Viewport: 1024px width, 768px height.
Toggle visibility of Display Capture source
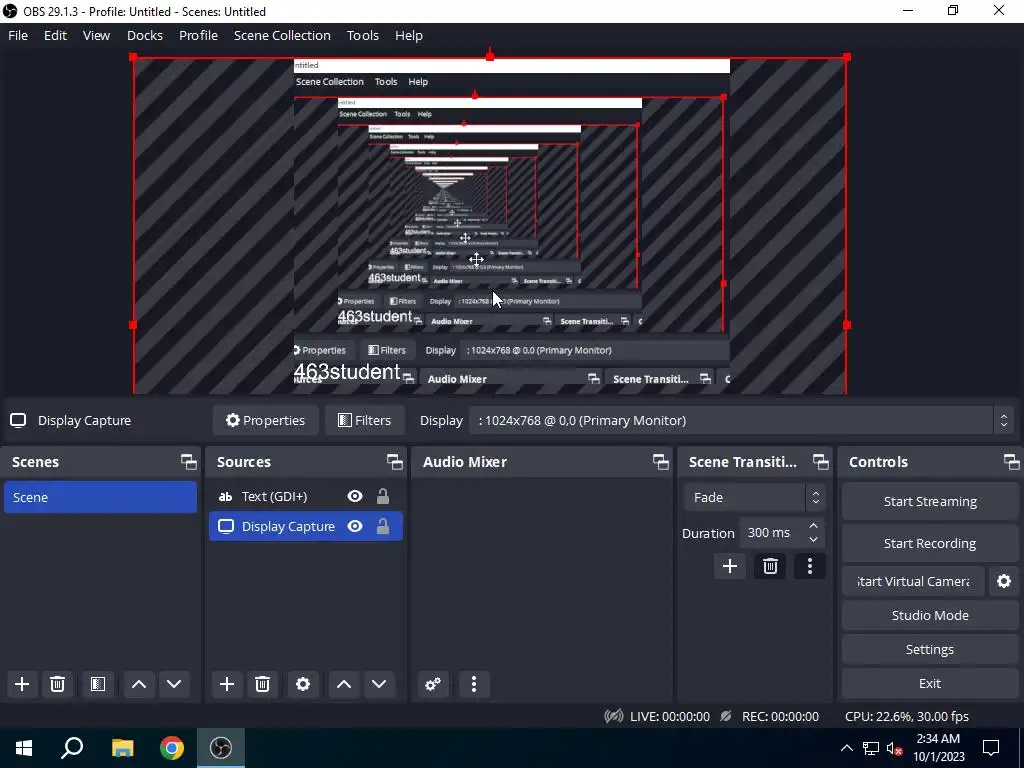click(355, 526)
